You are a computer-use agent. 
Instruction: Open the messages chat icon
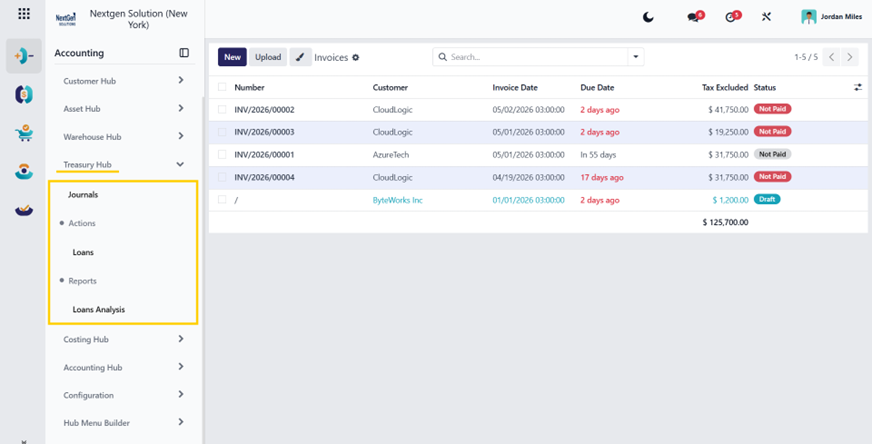point(695,17)
